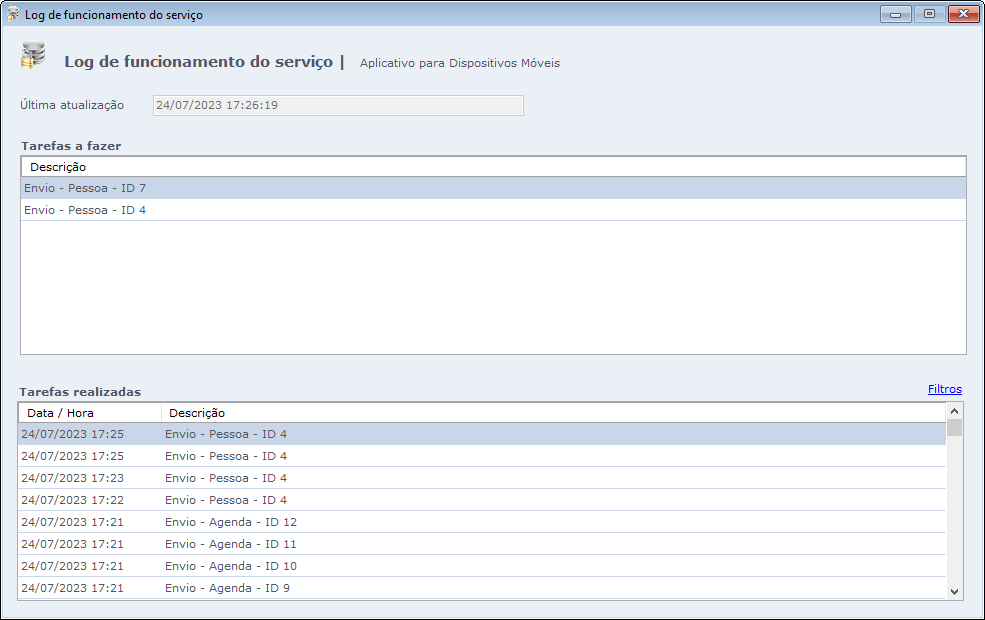The width and height of the screenshot is (985, 620).
Task: Minimize the Log de funcionamento window
Action: pos(895,14)
